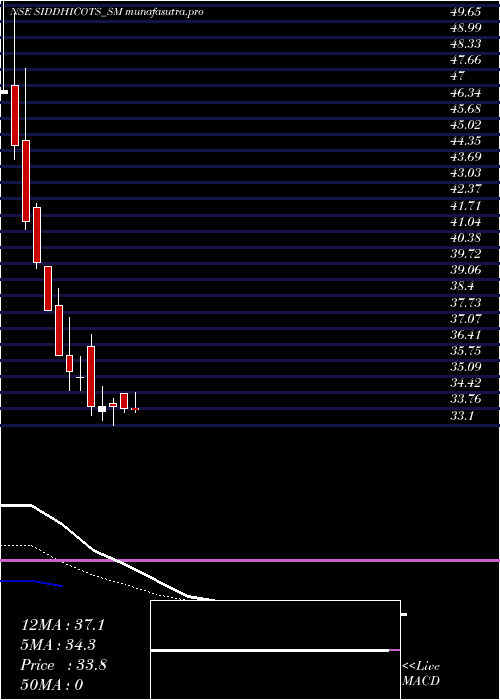Select the 37.07 axis value

tap(465, 319)
